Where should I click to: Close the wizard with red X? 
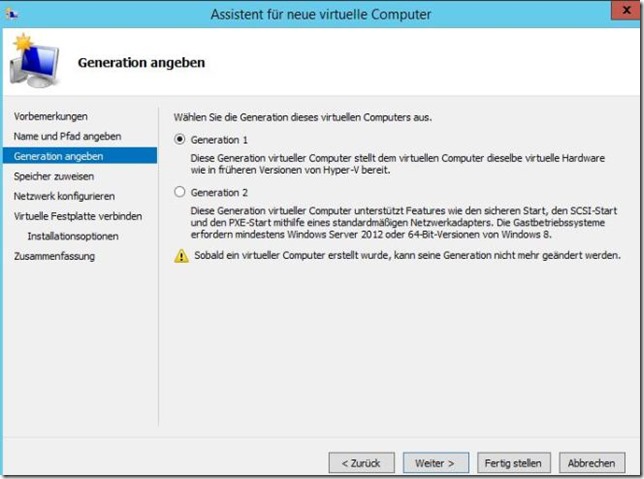(626, 10)
